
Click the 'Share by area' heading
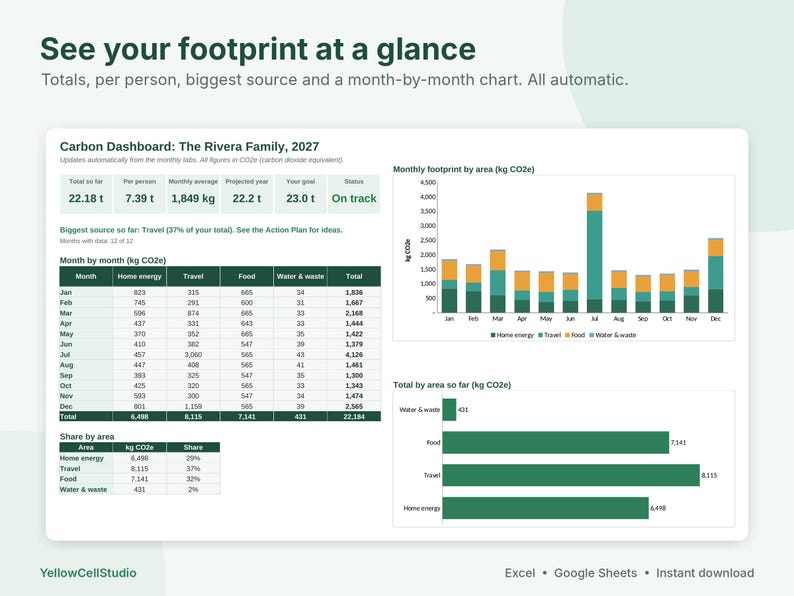point(87,436)
